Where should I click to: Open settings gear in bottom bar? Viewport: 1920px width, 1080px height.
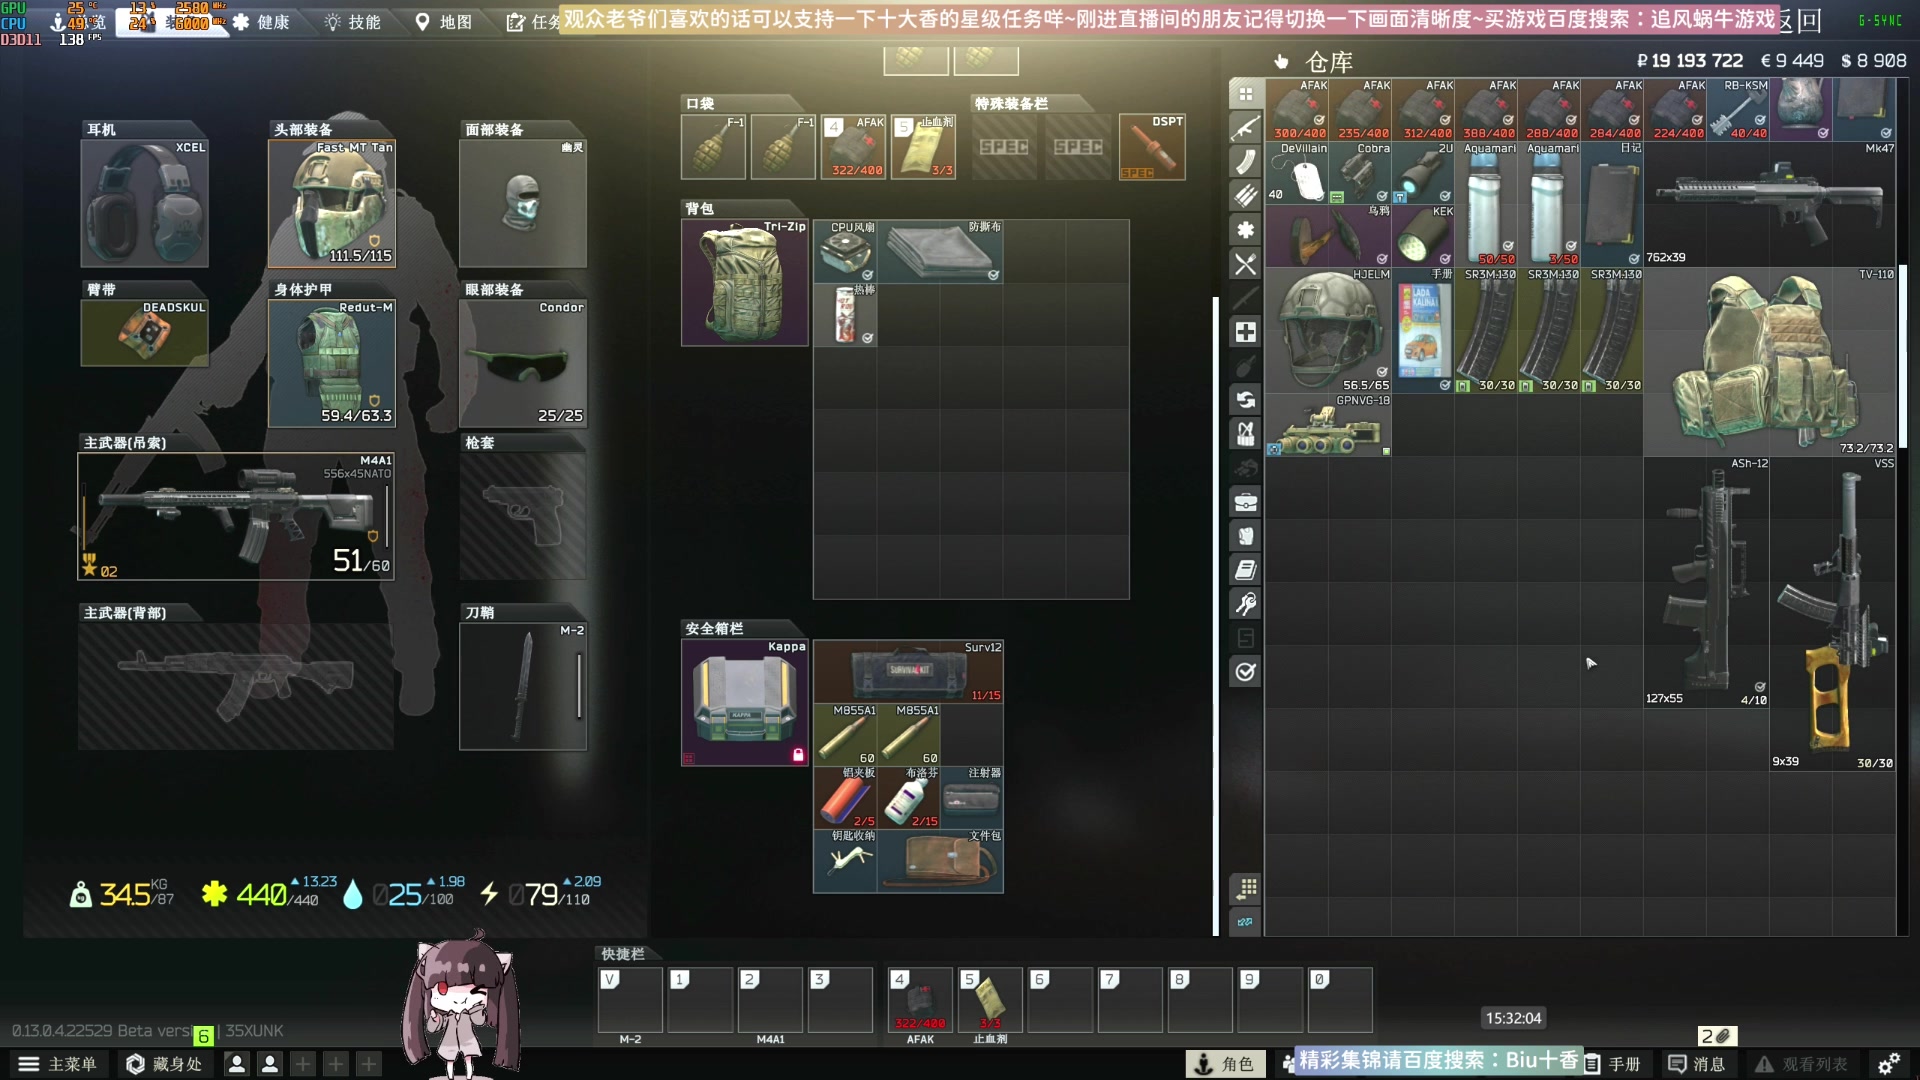1888,1064
